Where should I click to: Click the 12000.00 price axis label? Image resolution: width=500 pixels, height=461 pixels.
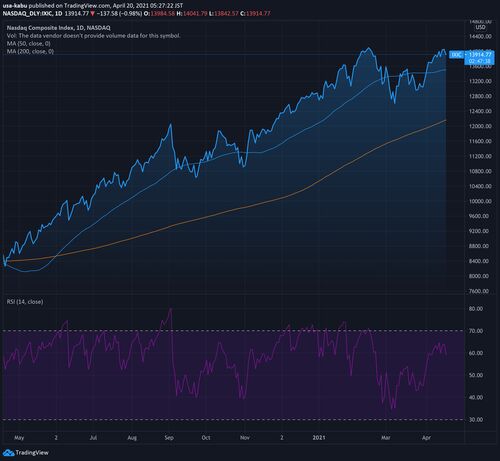[x=480, y=126]
